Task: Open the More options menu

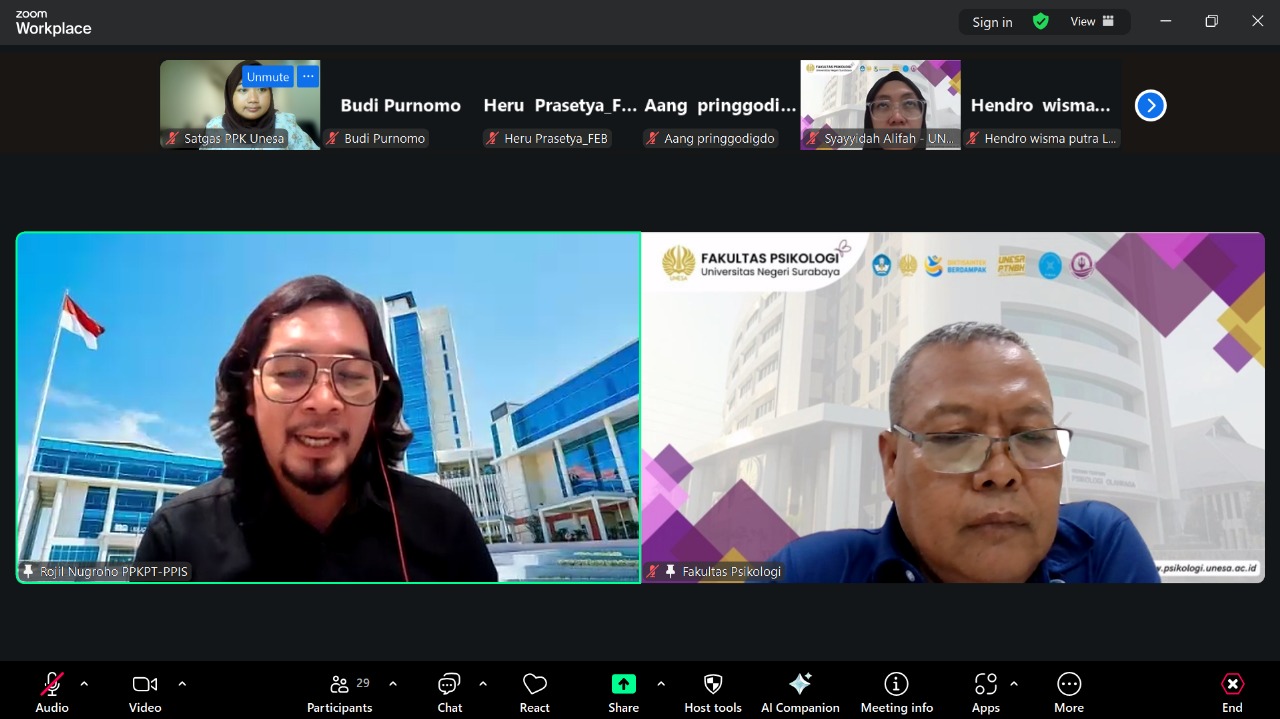Action: pyautogui.click(x=1068, y=692)
